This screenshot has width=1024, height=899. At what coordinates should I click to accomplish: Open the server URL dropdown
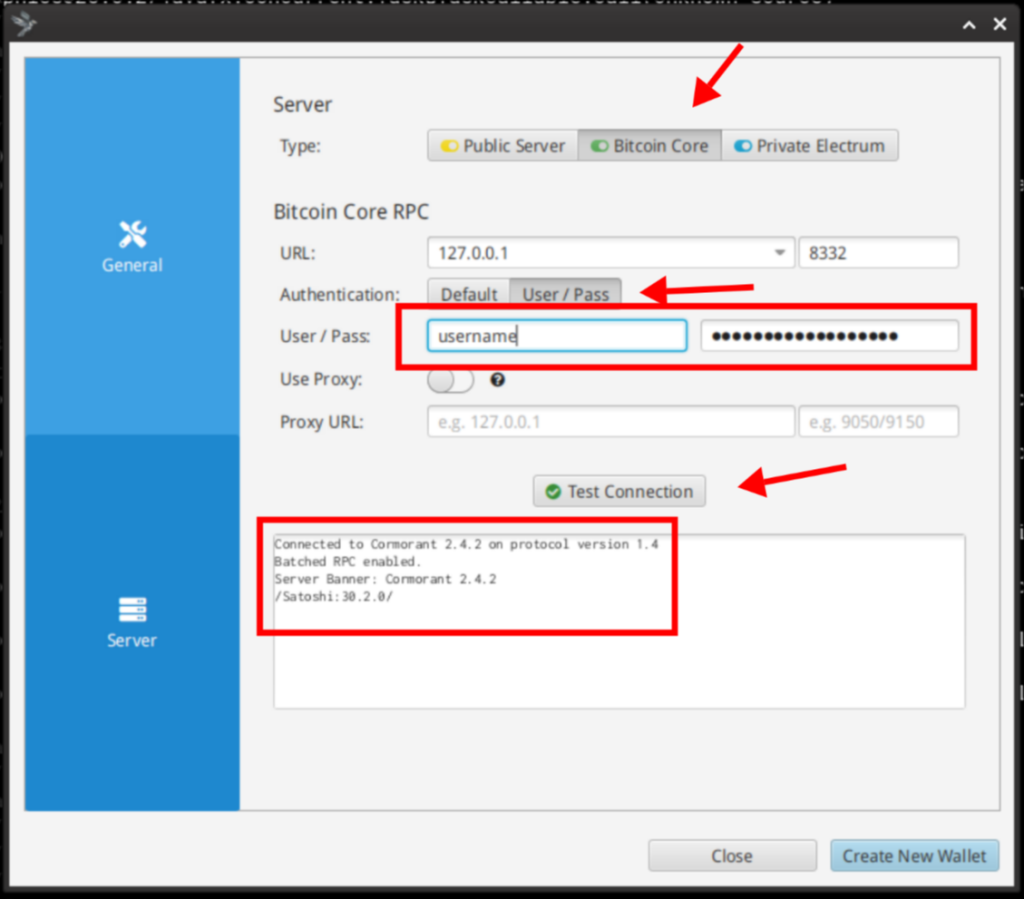[x=779, y=252]
